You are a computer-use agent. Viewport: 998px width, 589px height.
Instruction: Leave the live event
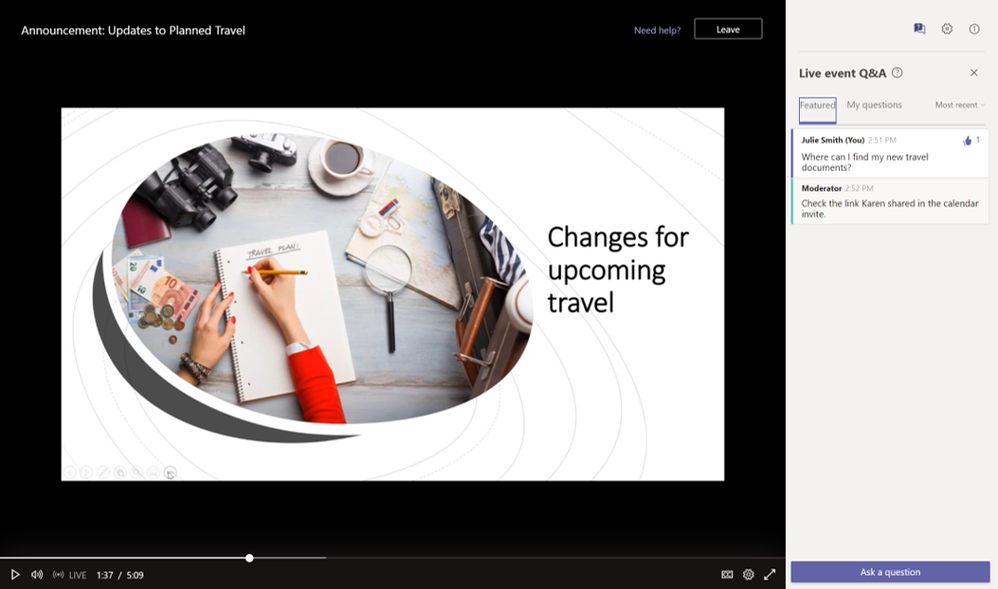[728, 29]
